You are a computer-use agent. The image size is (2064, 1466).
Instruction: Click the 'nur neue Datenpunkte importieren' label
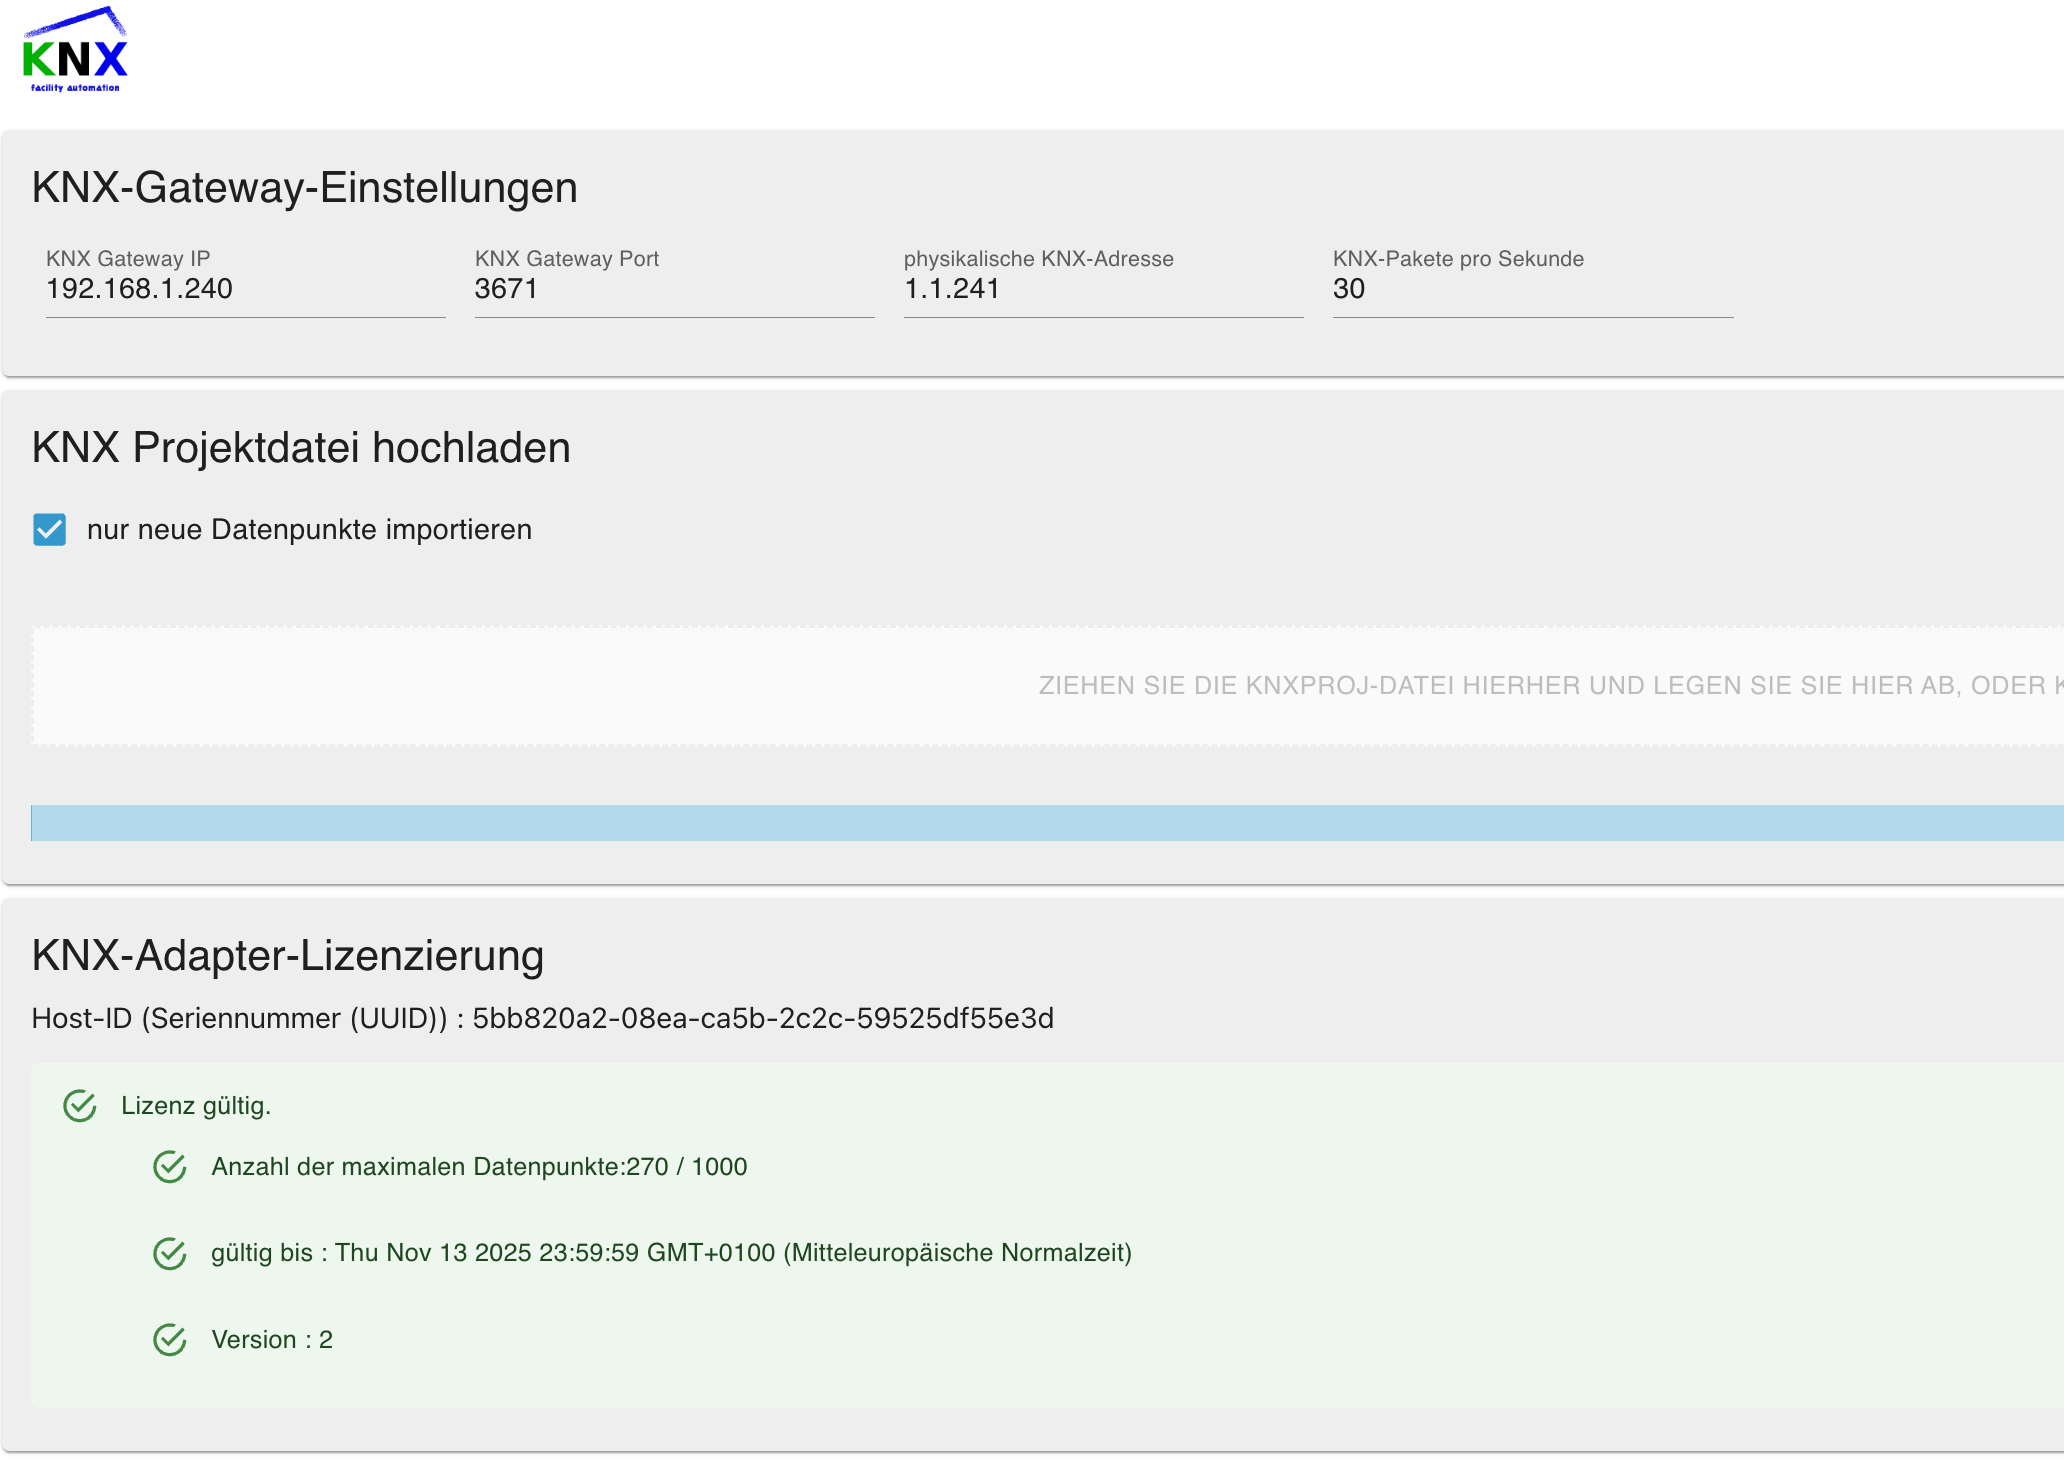pyautogui.click(x=309, y=530)
